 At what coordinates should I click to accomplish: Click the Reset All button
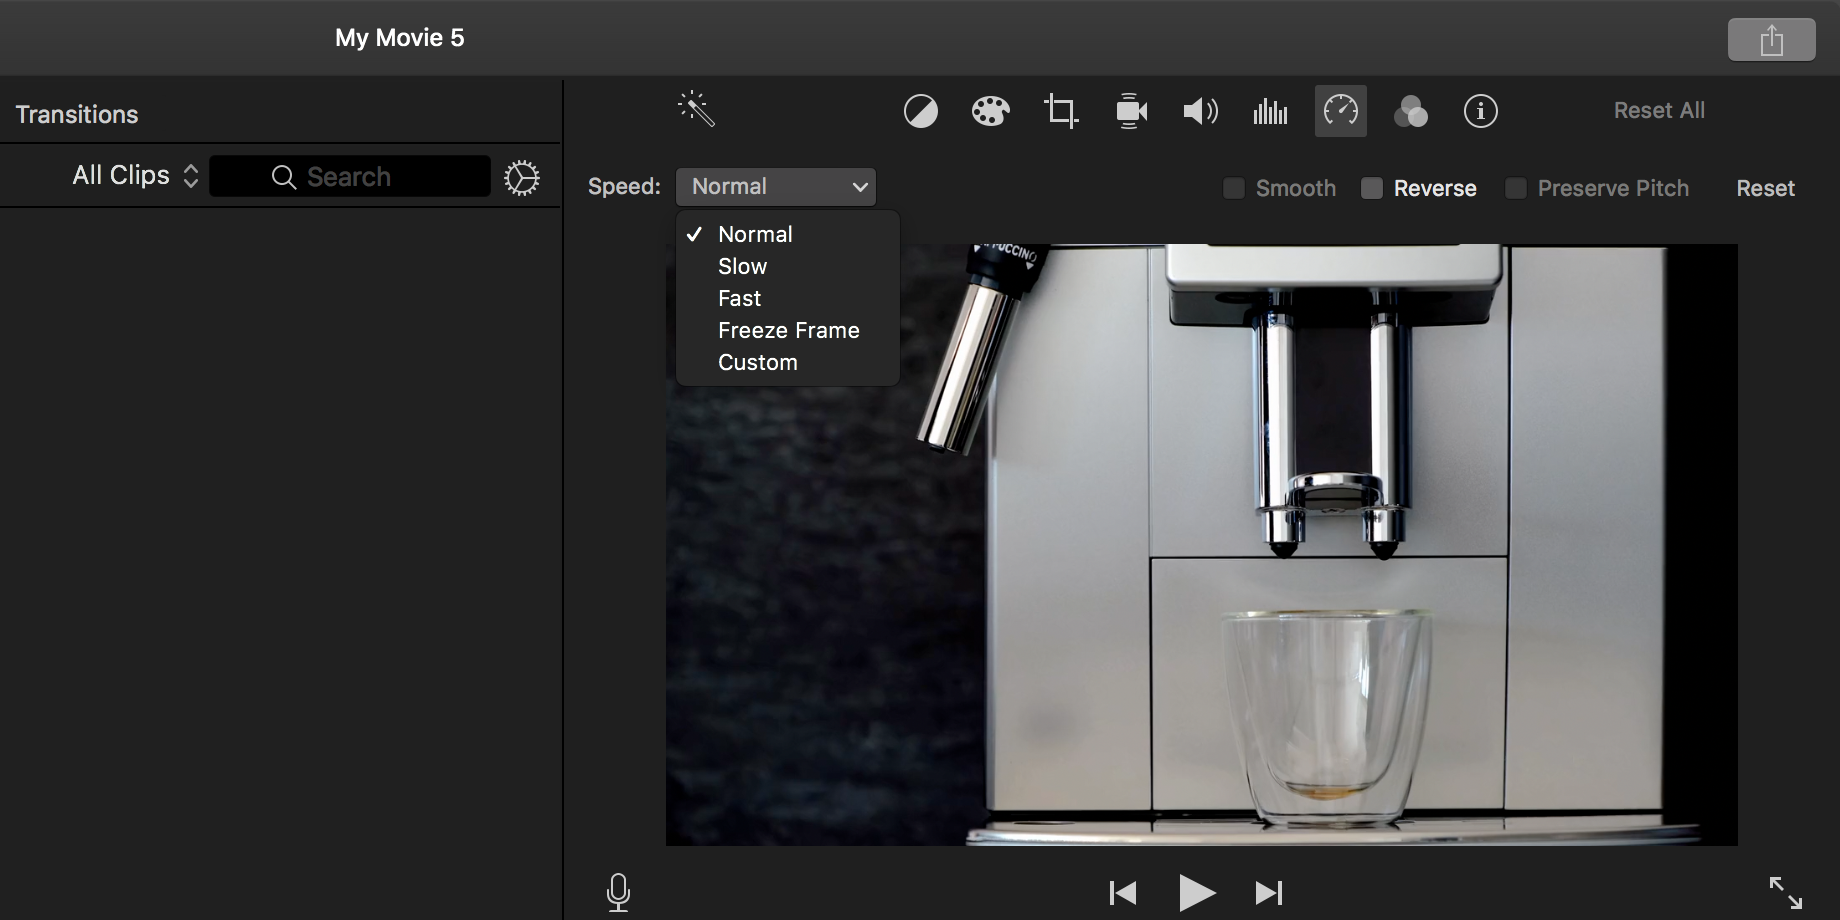point(1658,110)
